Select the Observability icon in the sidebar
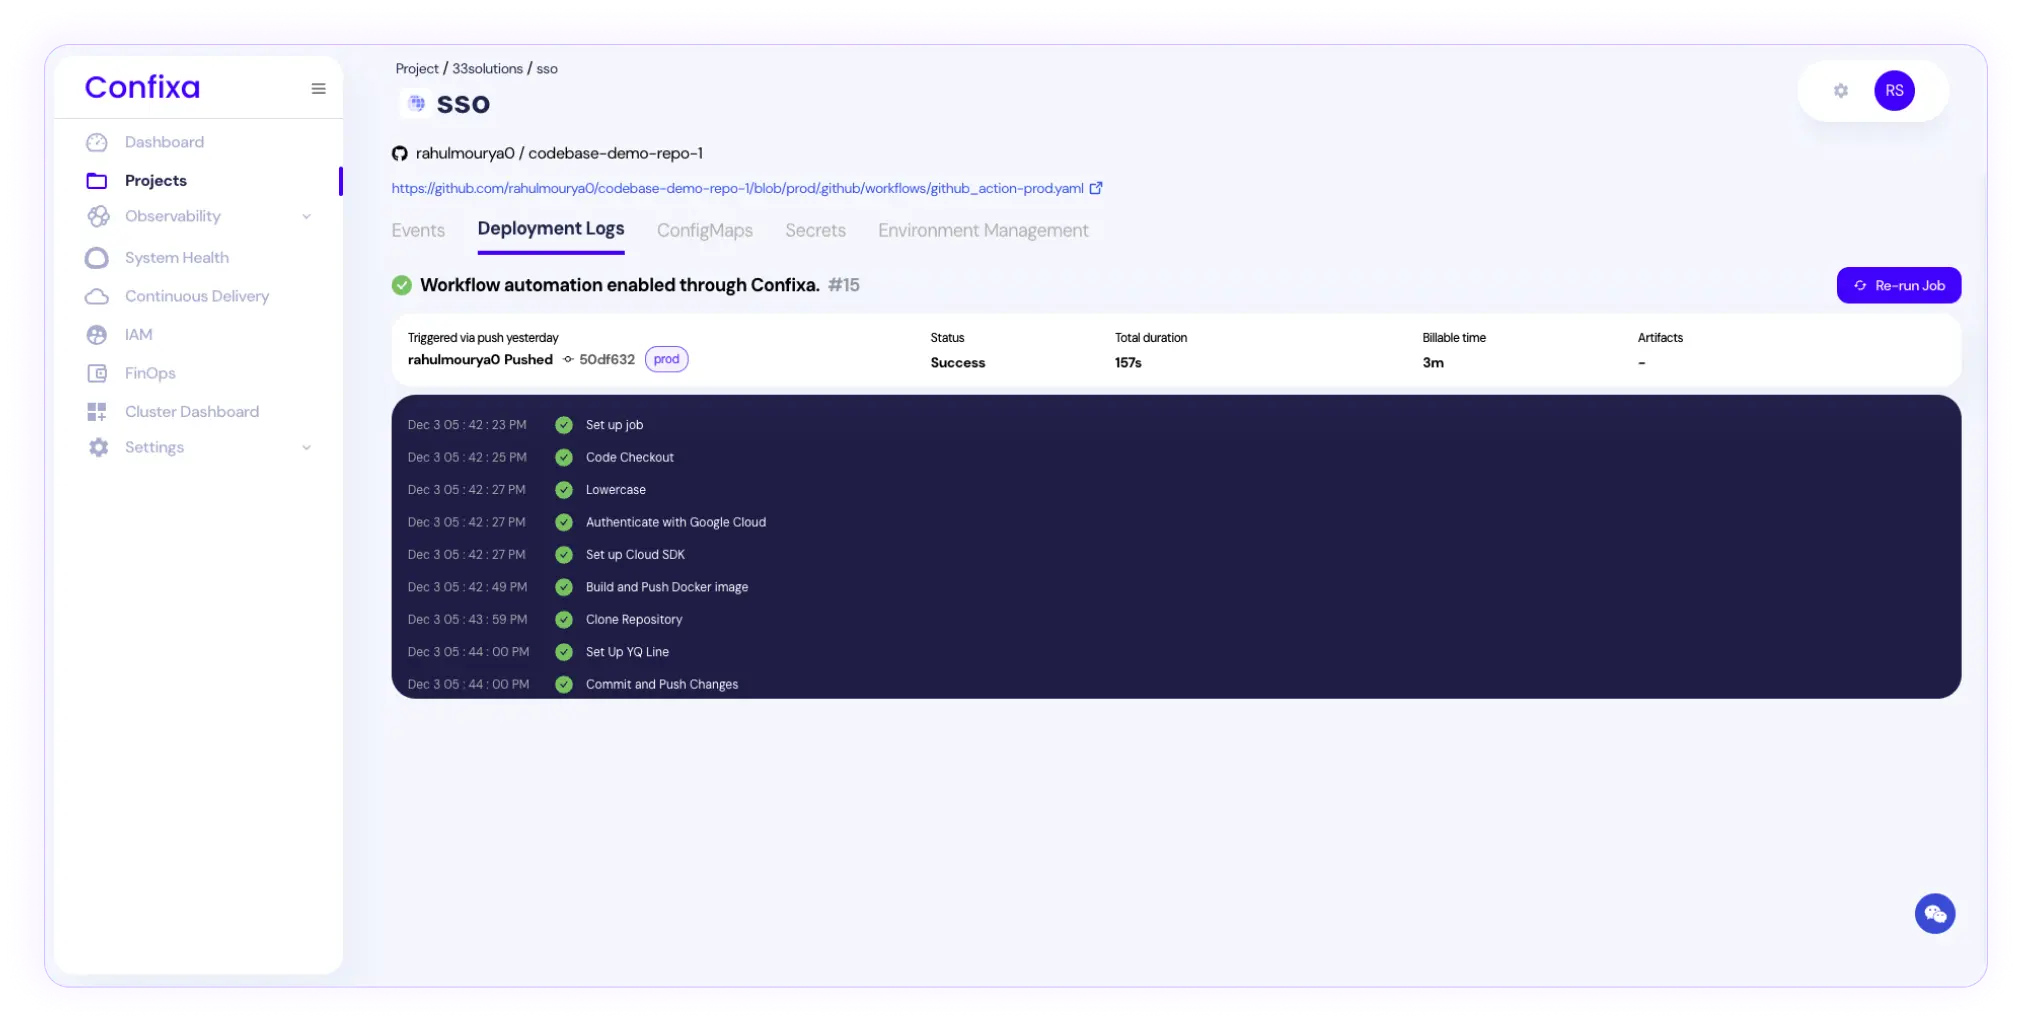 [97, 216]
